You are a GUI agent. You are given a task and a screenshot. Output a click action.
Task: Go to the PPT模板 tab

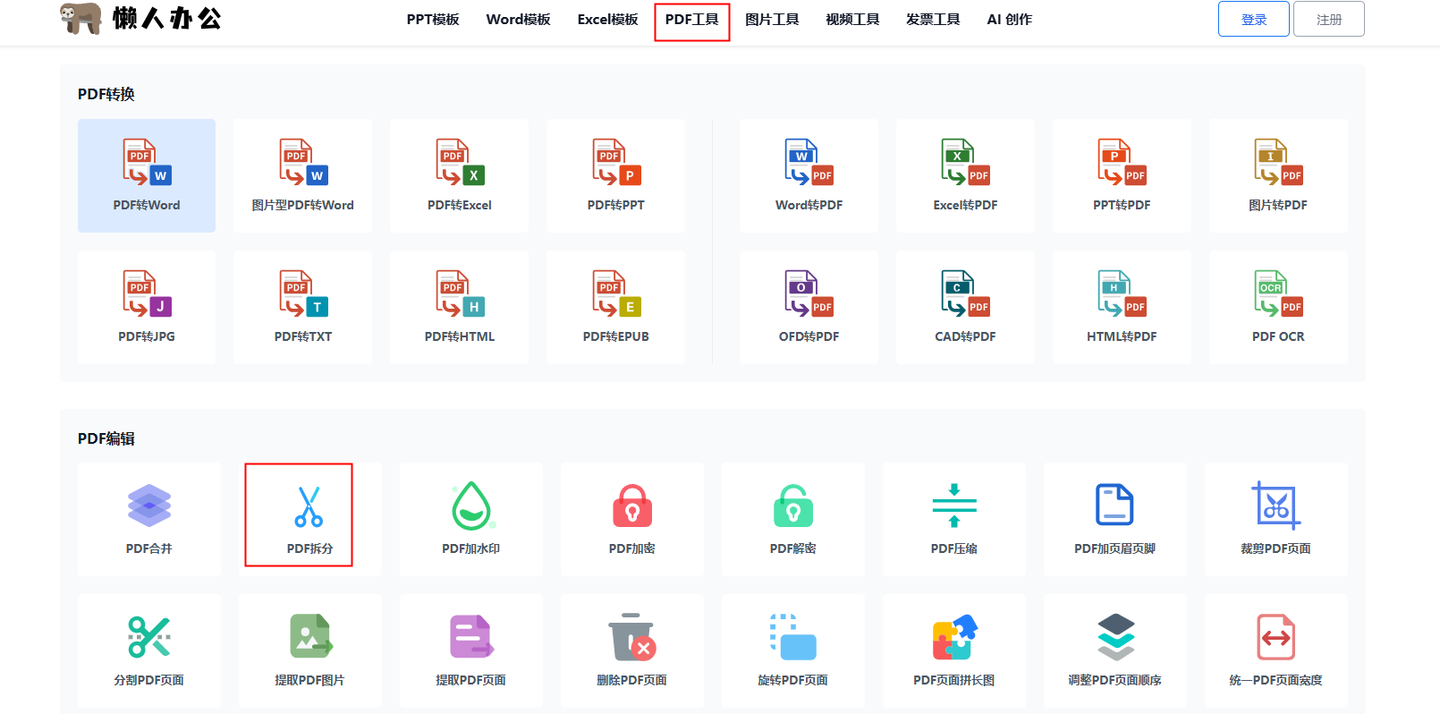point(433,19)
